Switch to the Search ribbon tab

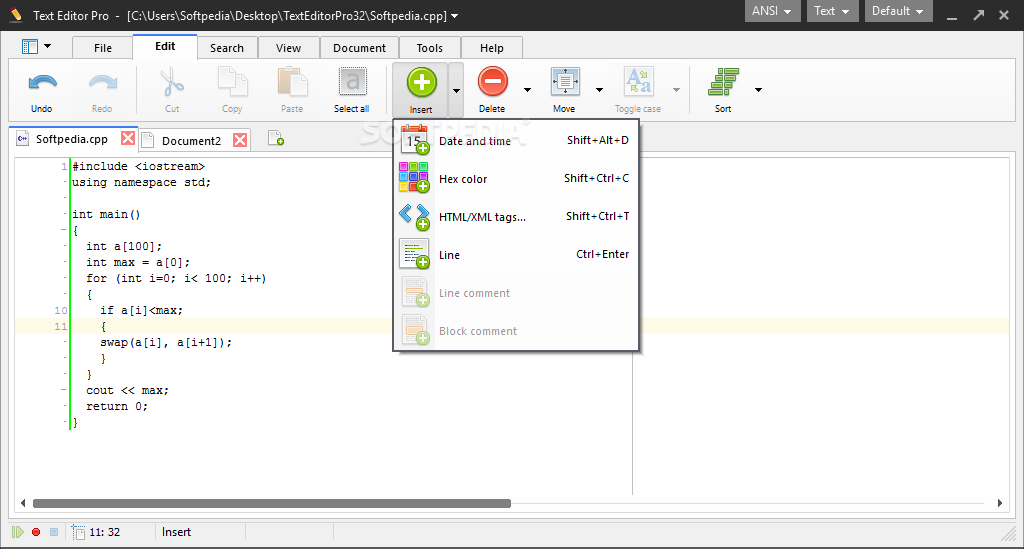pyautogui.click(x=227, y=48)
